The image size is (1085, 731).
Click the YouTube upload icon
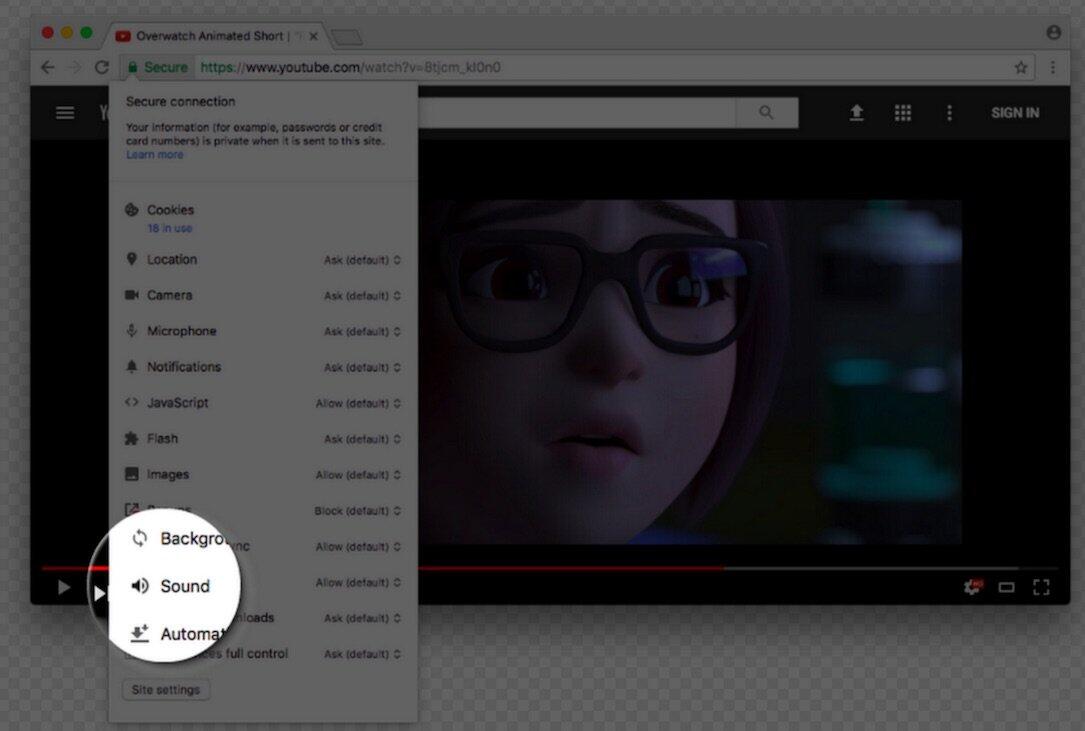pos(856,113)
